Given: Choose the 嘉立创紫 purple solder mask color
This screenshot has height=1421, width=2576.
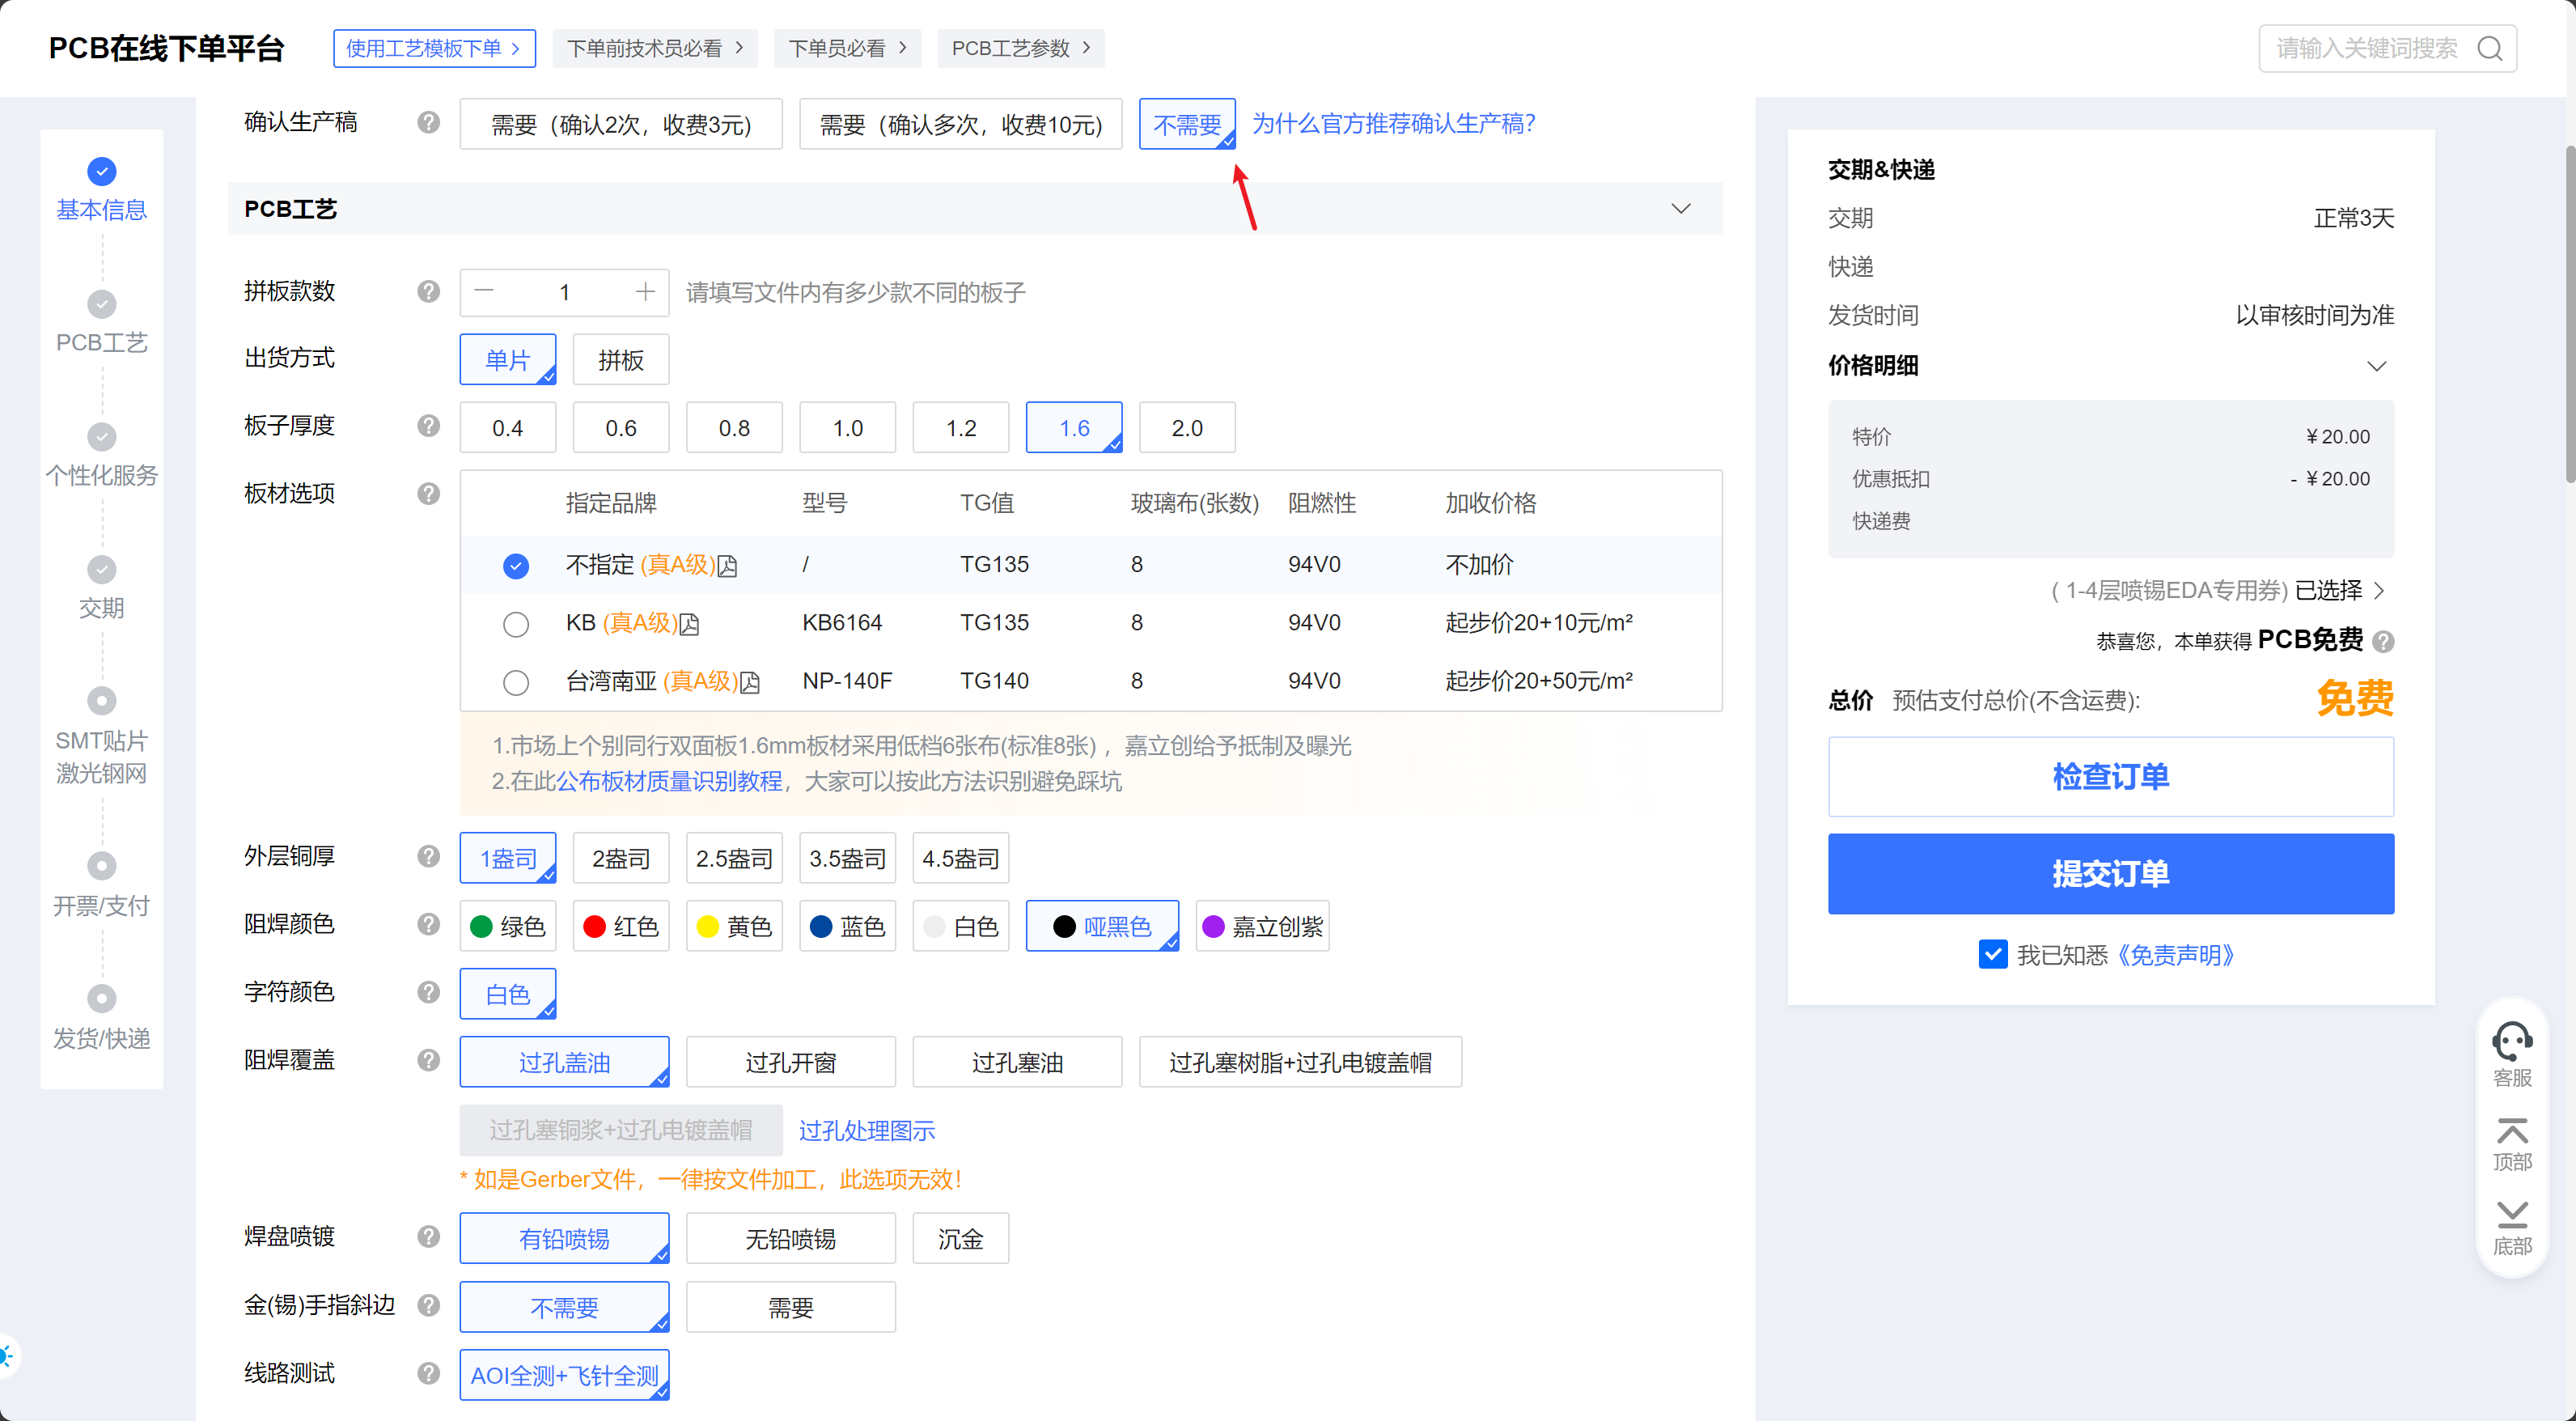Looking at the screenshot, I should [x=1262, y=926].
